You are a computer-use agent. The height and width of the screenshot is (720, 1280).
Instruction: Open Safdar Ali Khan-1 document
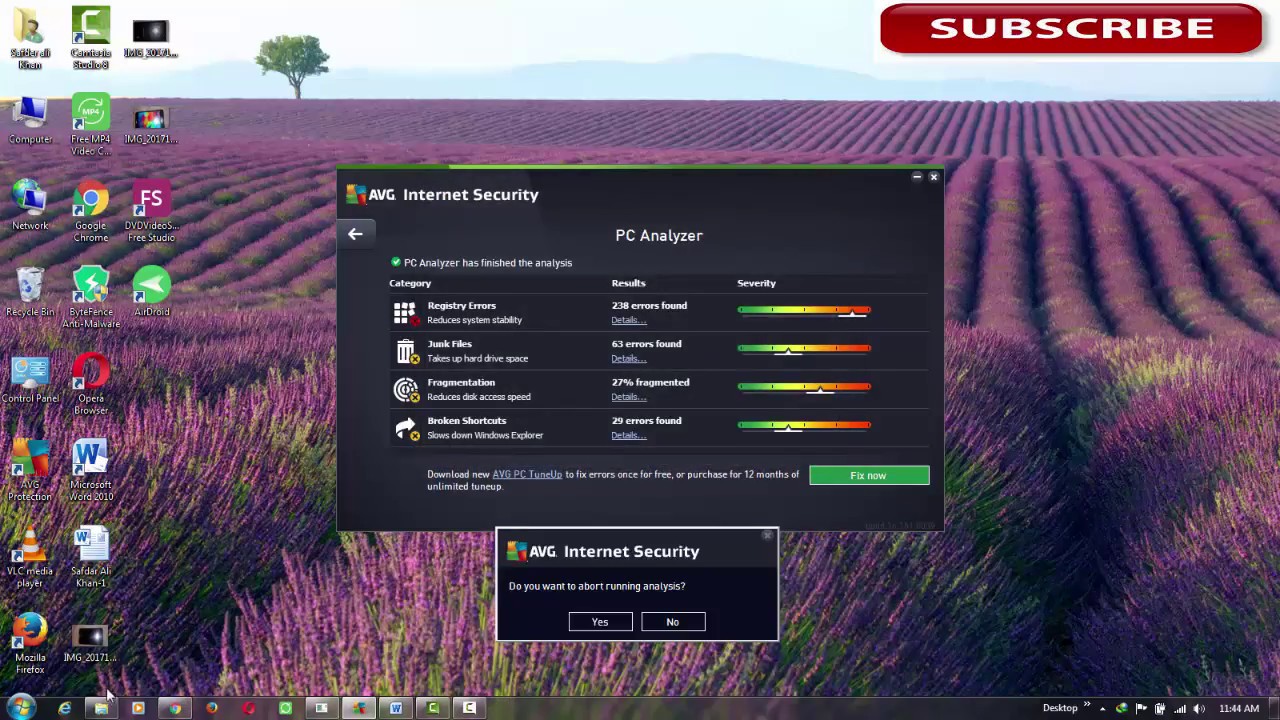point(91,557)
